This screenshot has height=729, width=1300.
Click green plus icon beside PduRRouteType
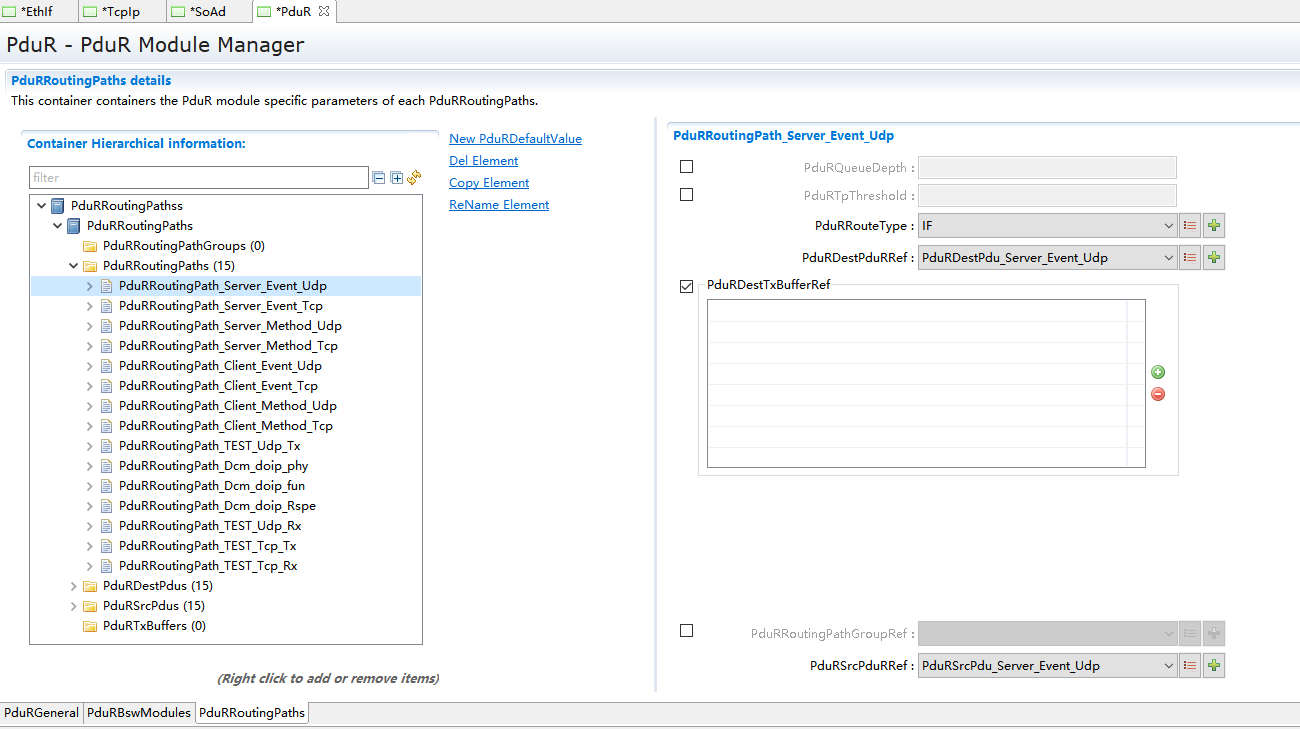[1214, 226]
